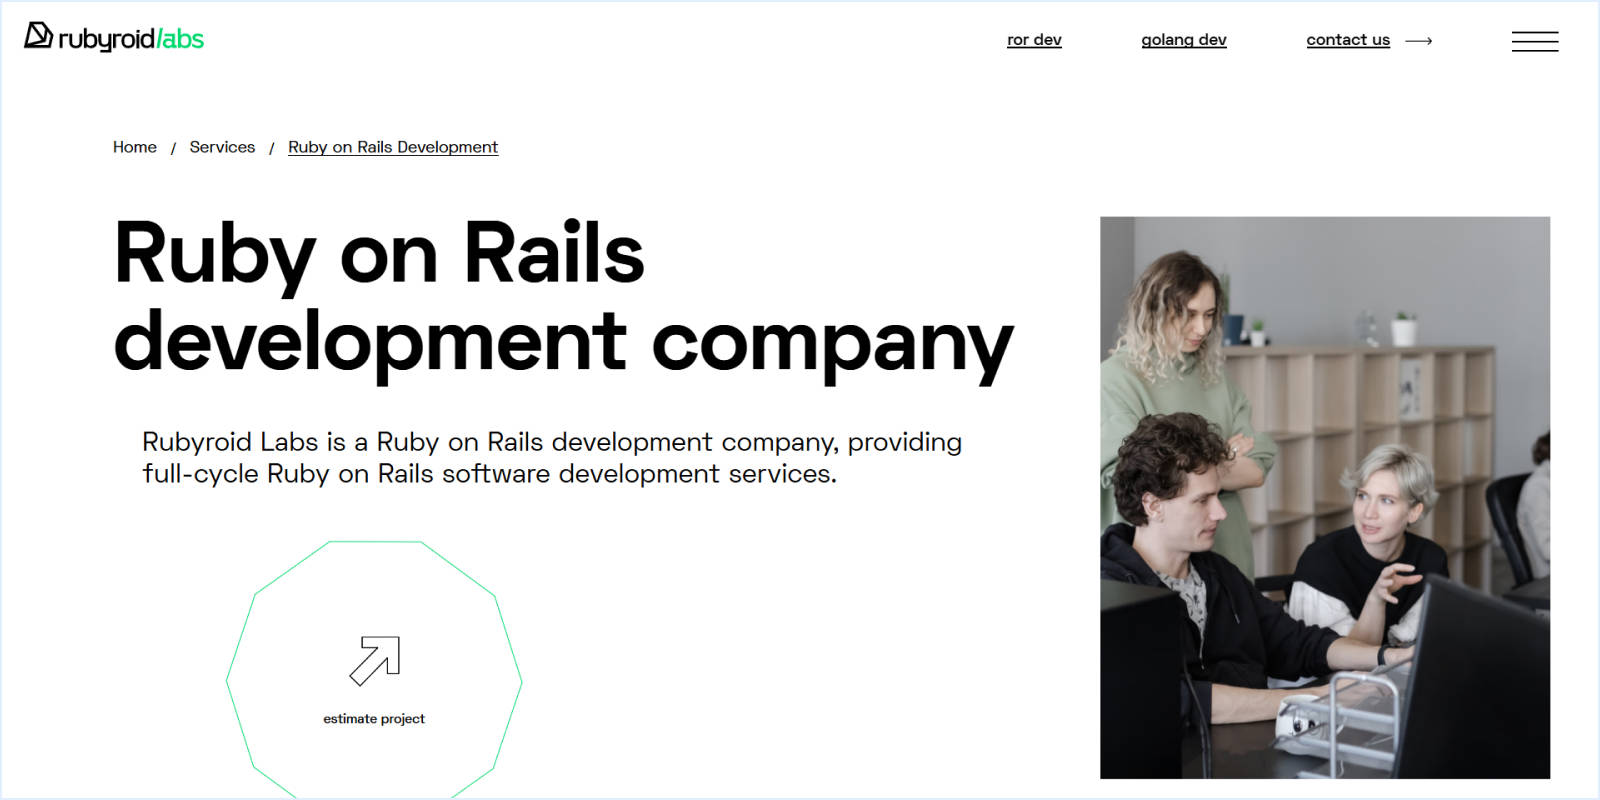This screenshot has height=800, width=1600.
Task: Click the team photo at the desk
Action: coord(1325,498)
